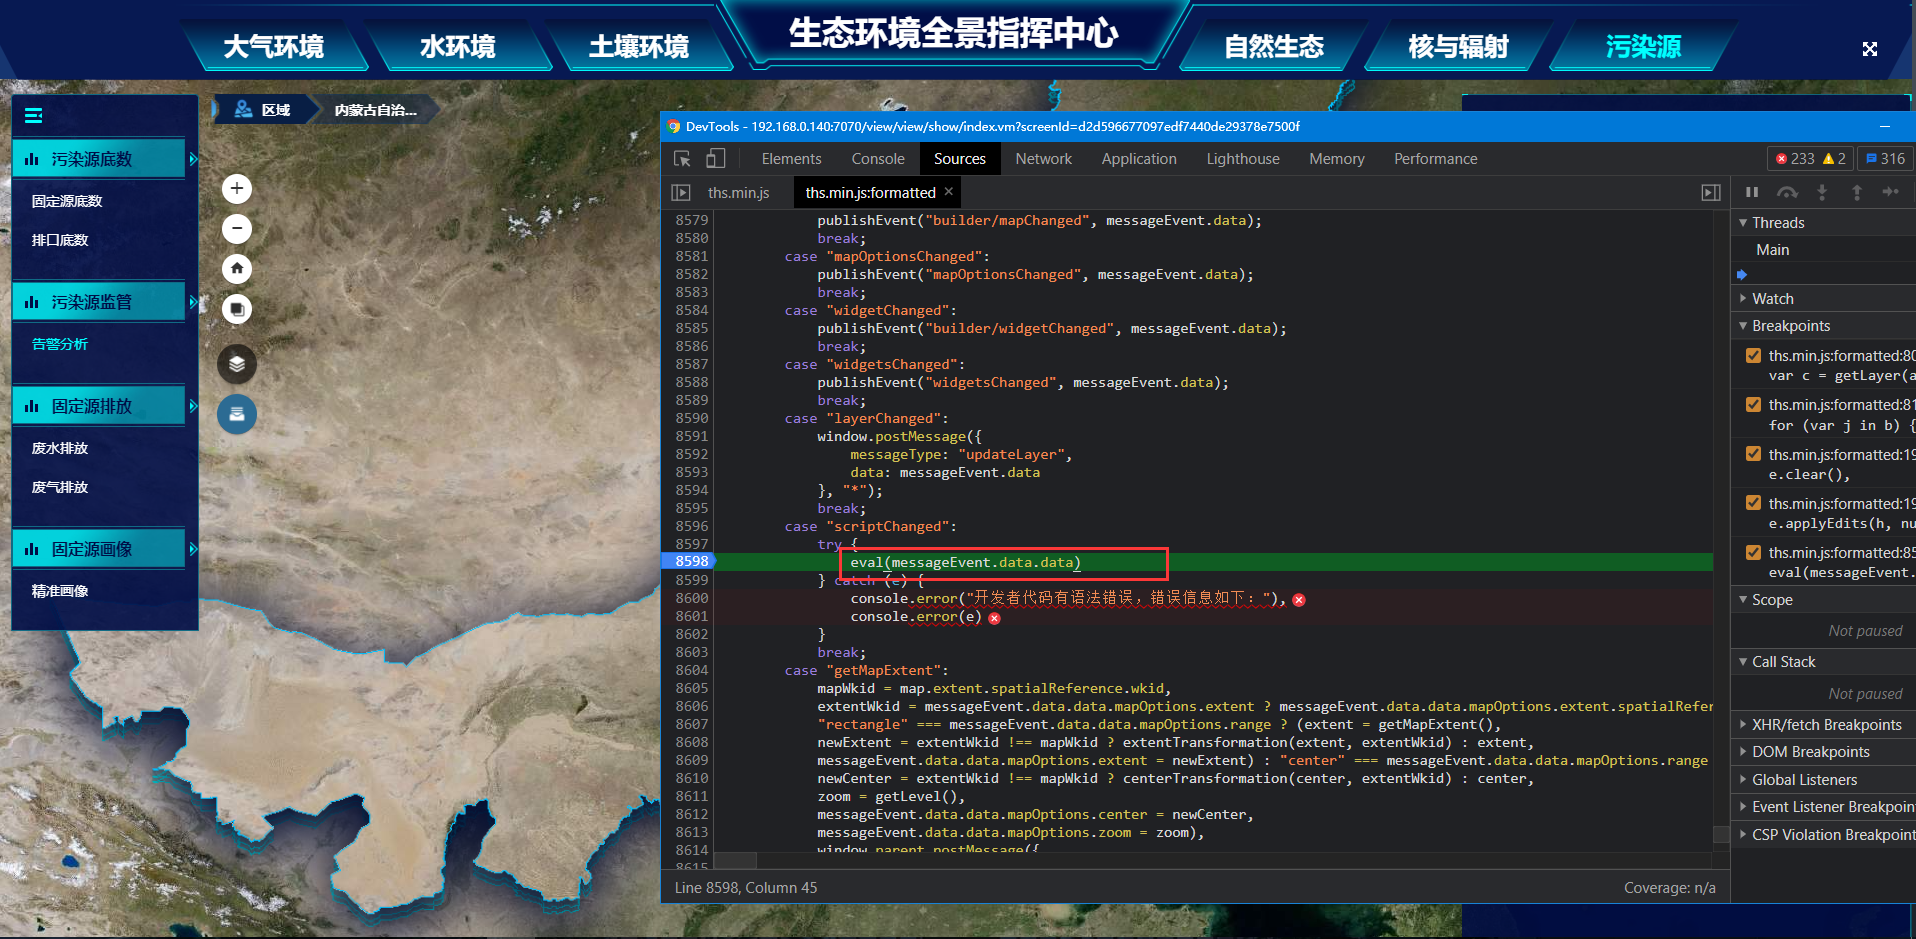Zoom in on the map with plus button
Screen dimensions: 1916x939
237,188
